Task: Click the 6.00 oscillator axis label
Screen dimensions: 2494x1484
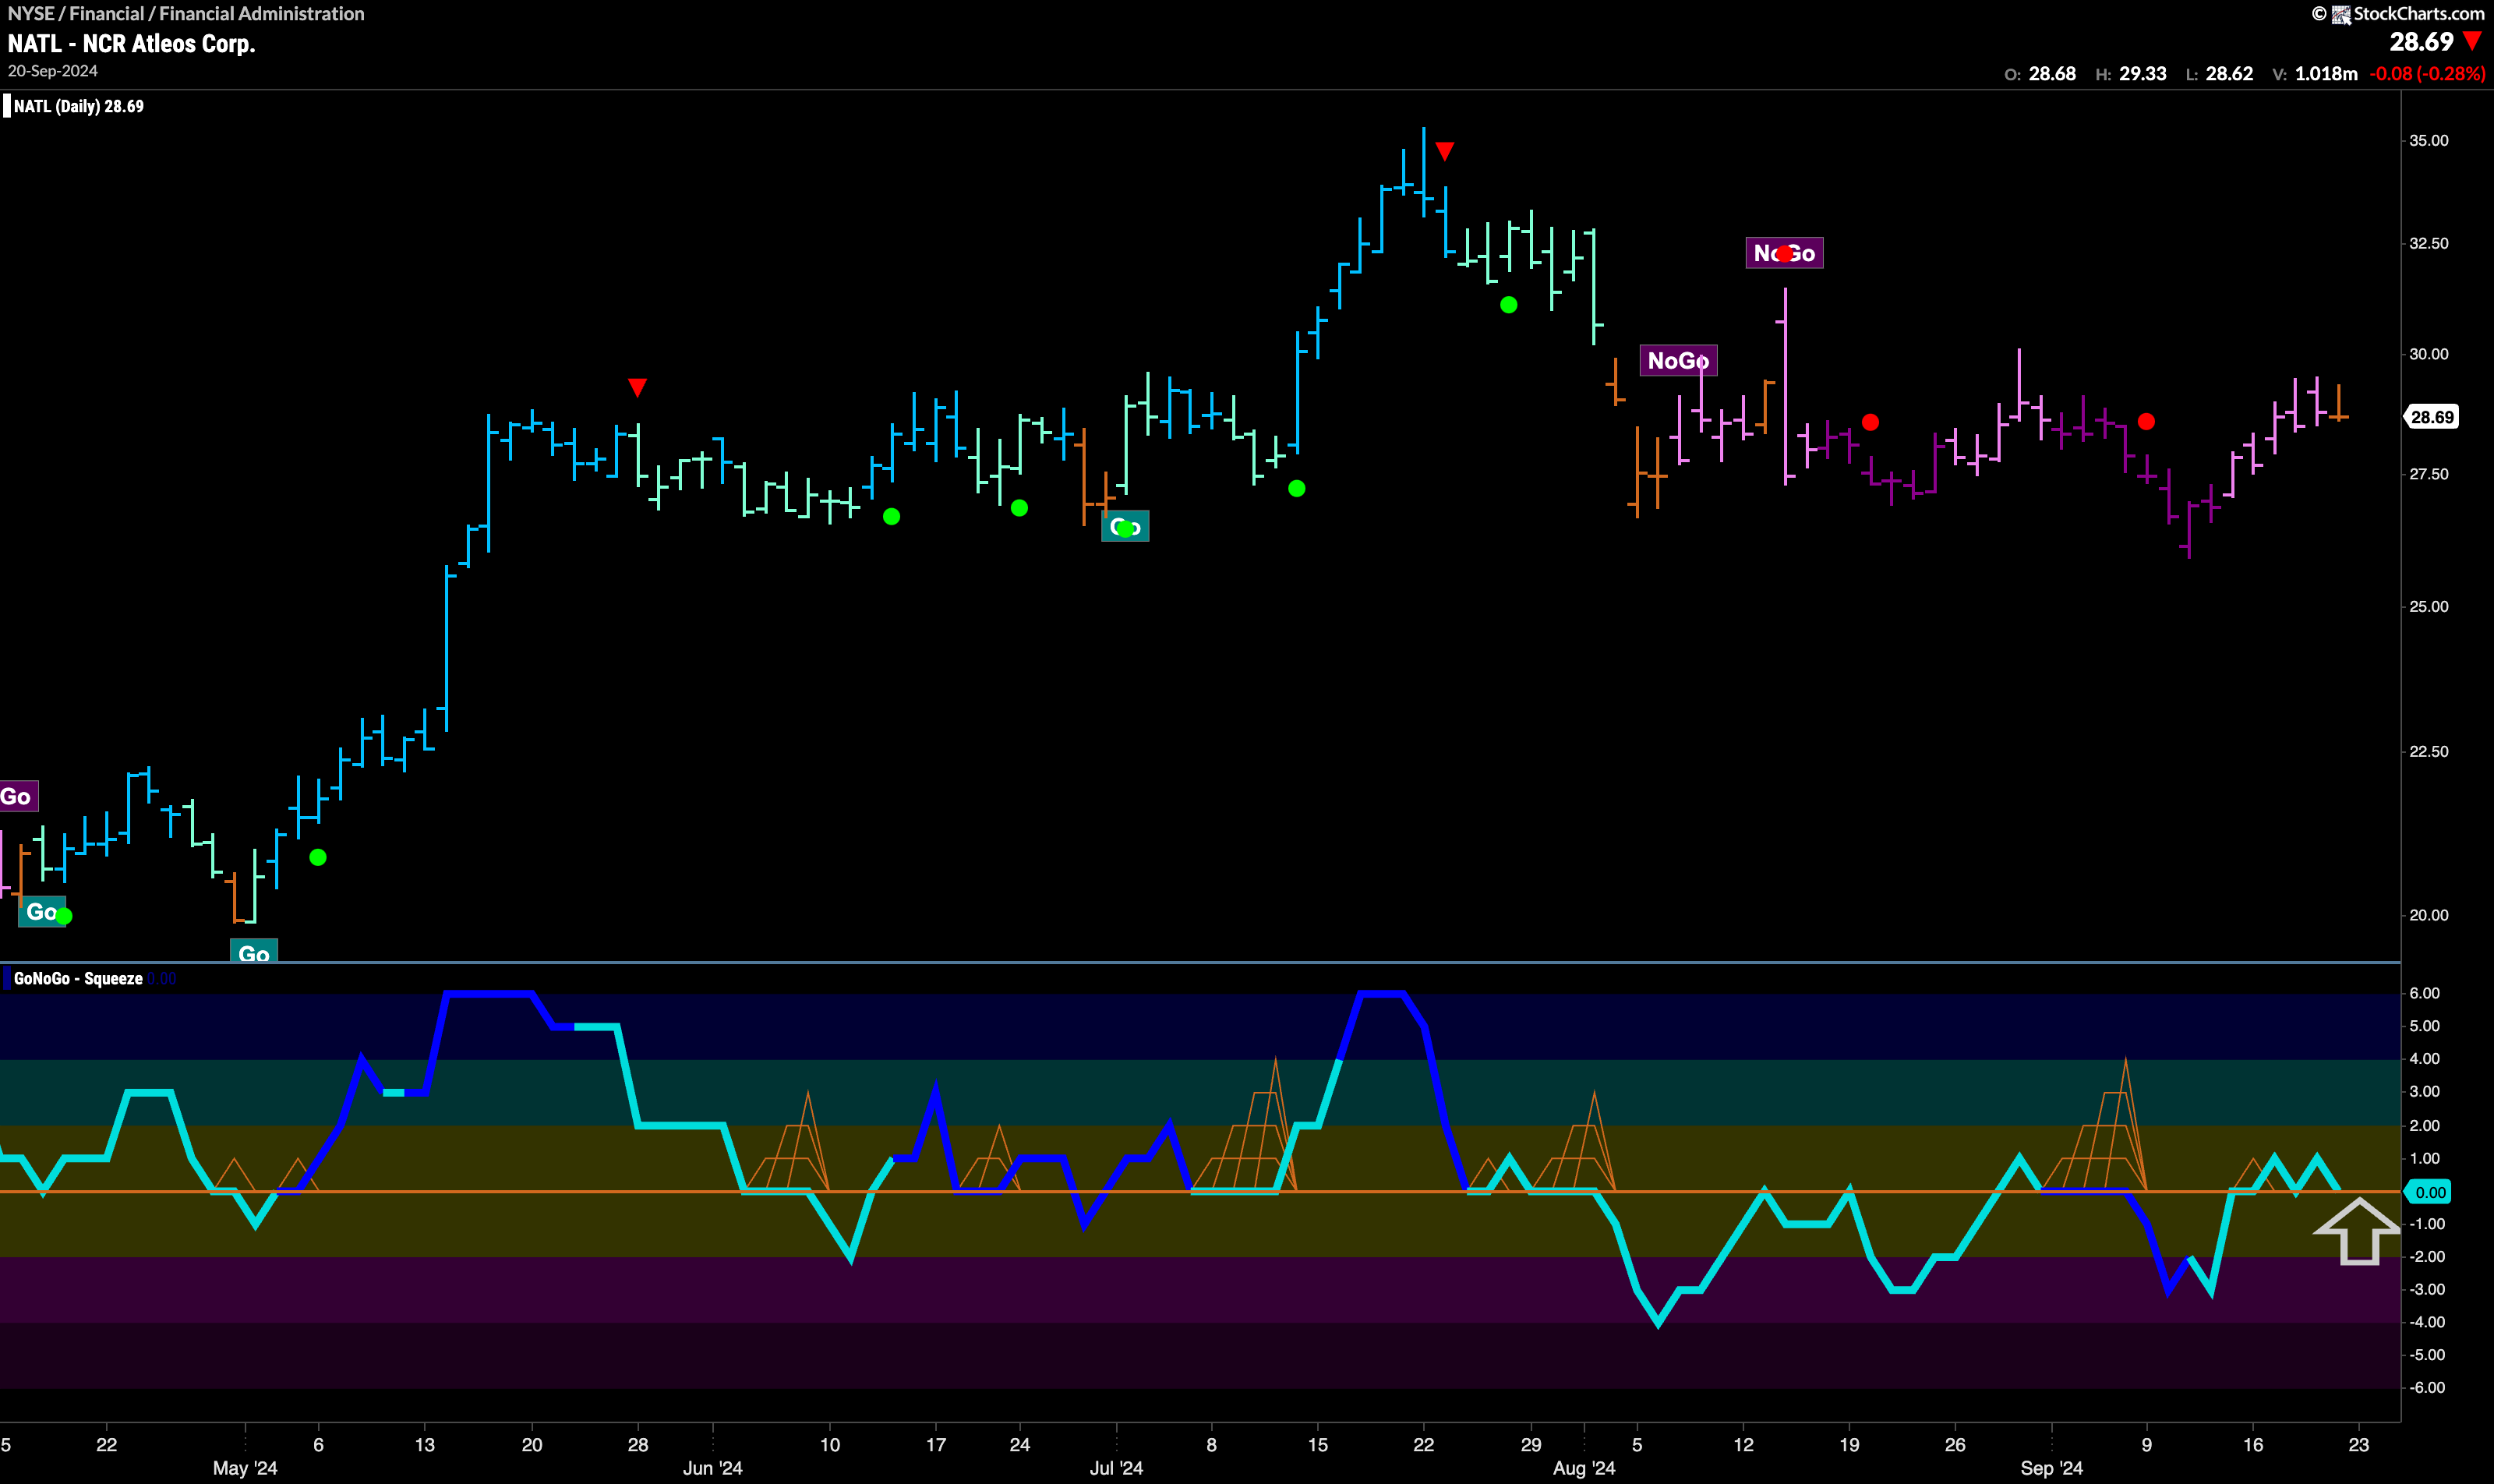Action: pyautogui.click(x=2424, y=993)
